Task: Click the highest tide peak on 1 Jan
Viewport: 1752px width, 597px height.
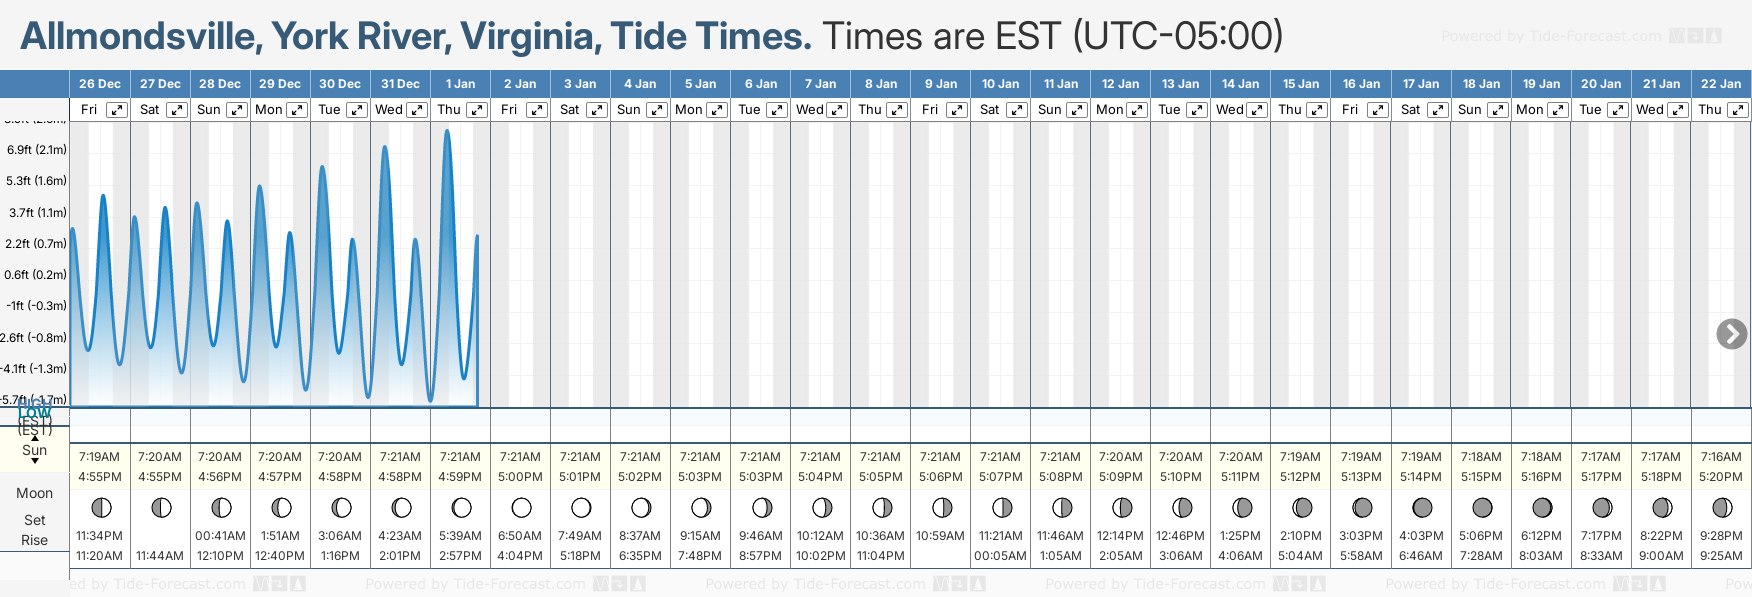Action: [x=447, y=131]
